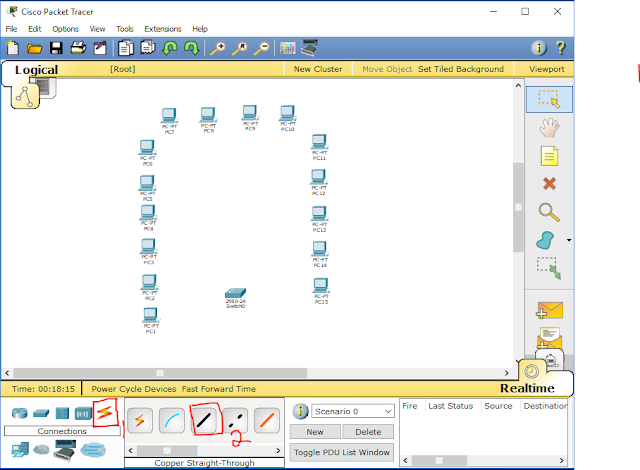Choose the Resize Shape tool
This screenshot has height=470, width=640.
pos(549,268)
